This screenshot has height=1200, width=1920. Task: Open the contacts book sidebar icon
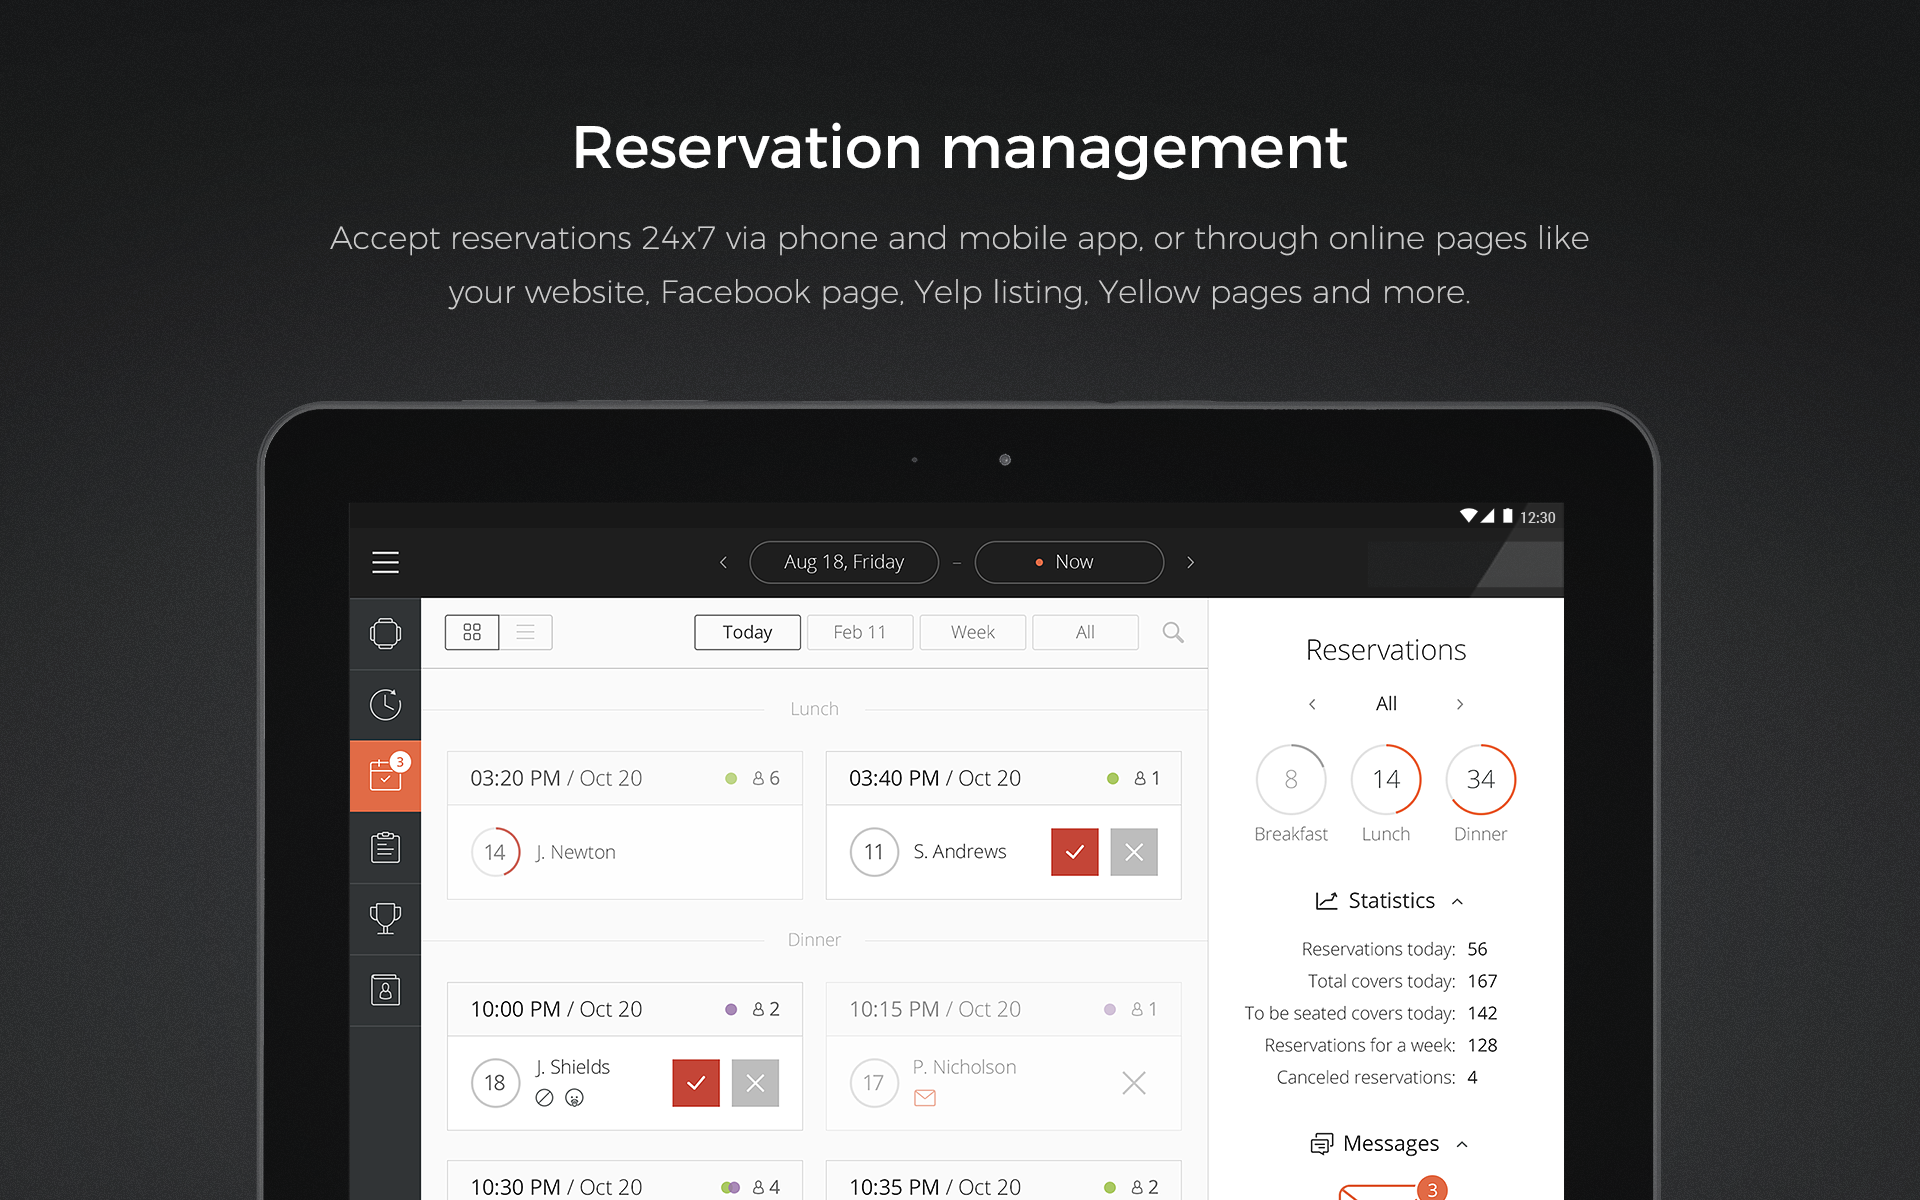385,990
